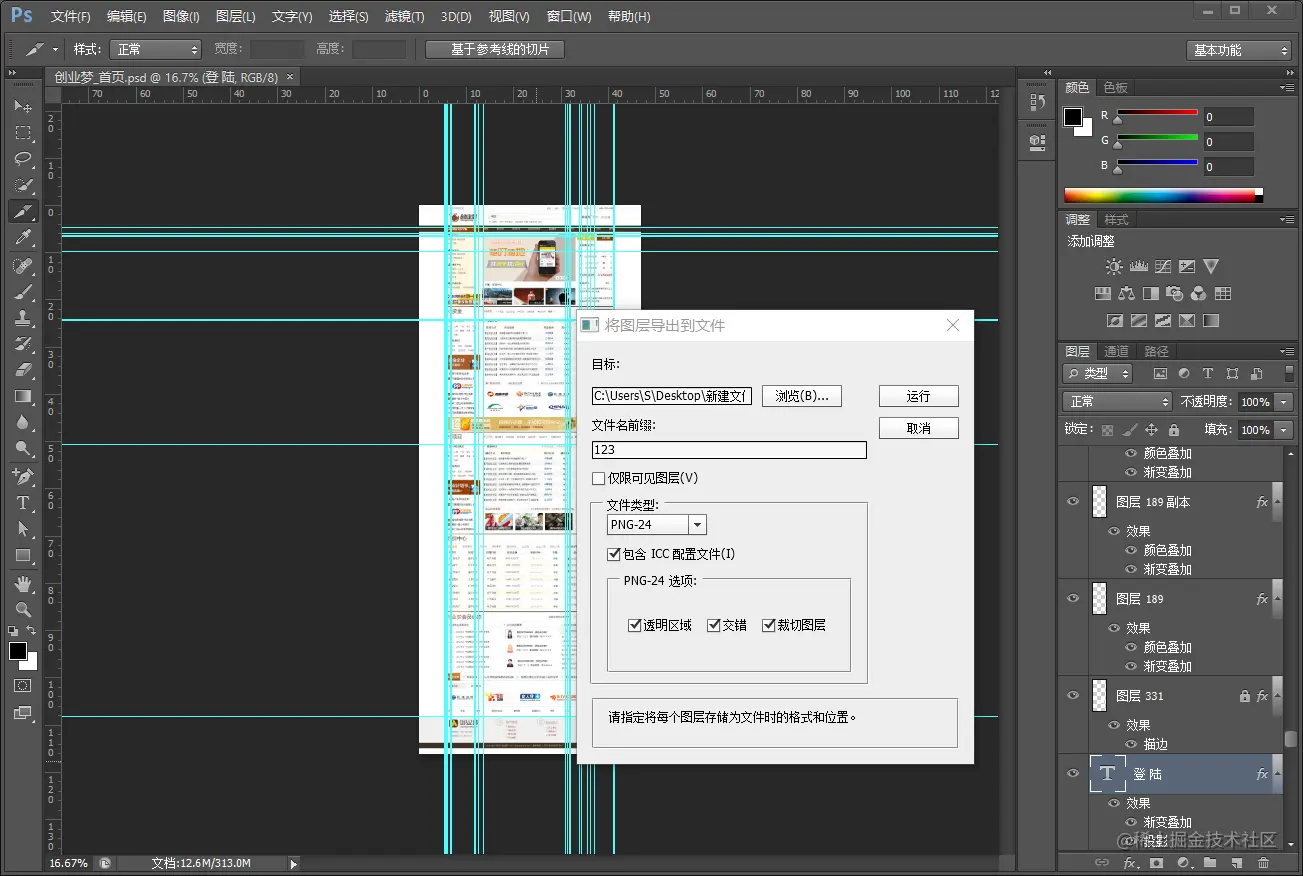Screen dimensions: 1303x876
Task: Open the 不透明度 slider dropdown arrow
Action: (x=1283, y=402)
